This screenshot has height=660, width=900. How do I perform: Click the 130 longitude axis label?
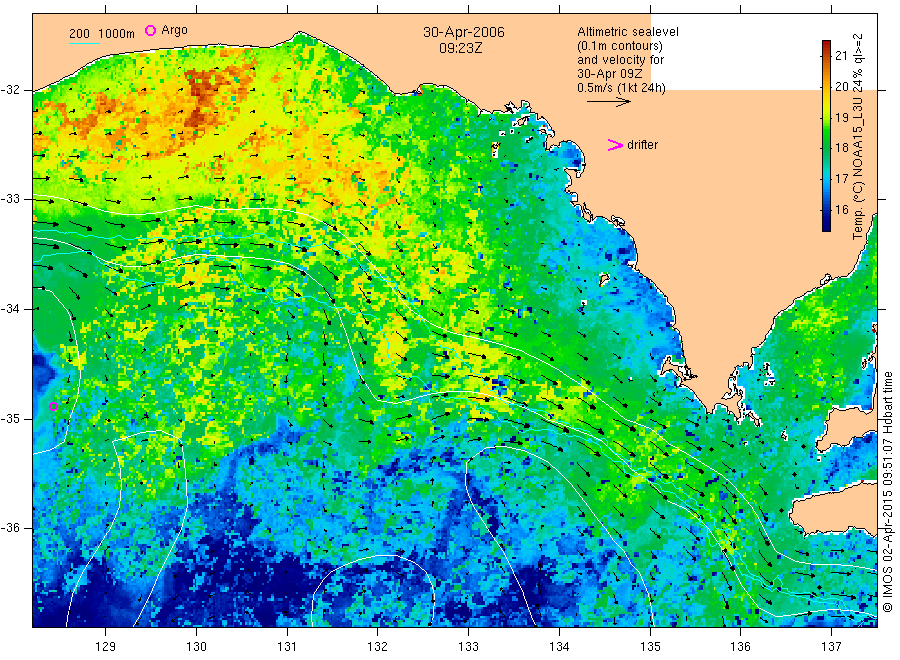196,647
